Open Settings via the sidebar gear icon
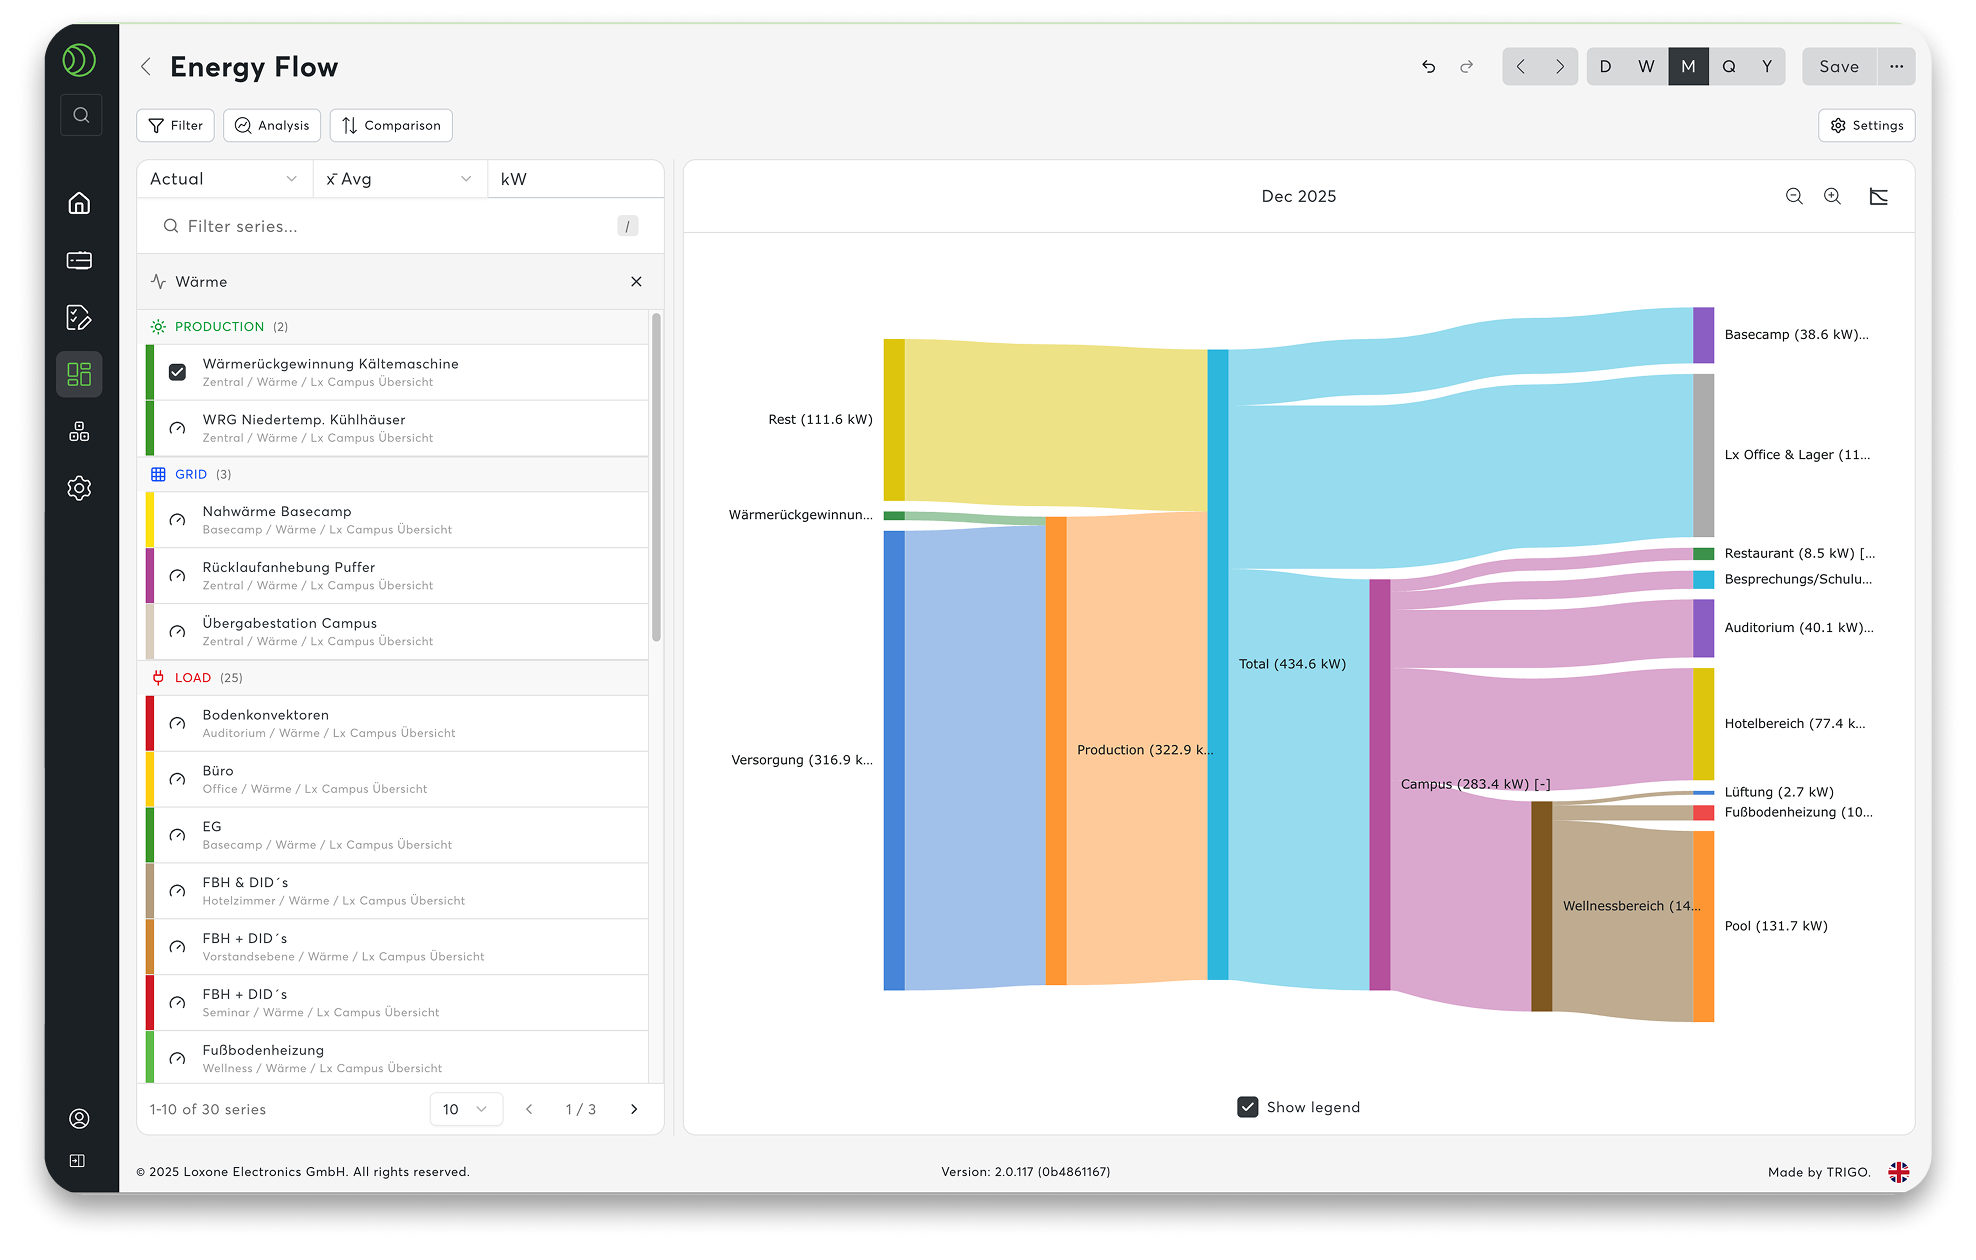1976x1260 pixels. pyautogui.click(x=79, y=488)
